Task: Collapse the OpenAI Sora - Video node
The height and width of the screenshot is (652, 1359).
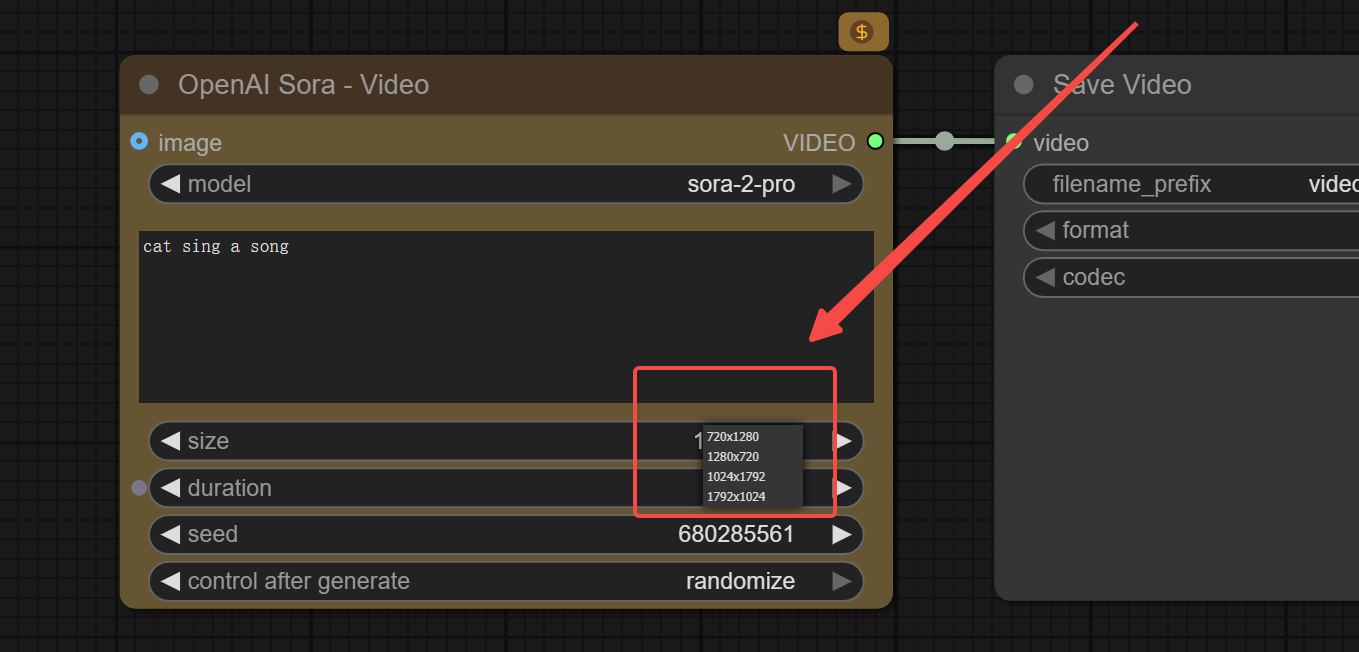Action: point(149,85)
